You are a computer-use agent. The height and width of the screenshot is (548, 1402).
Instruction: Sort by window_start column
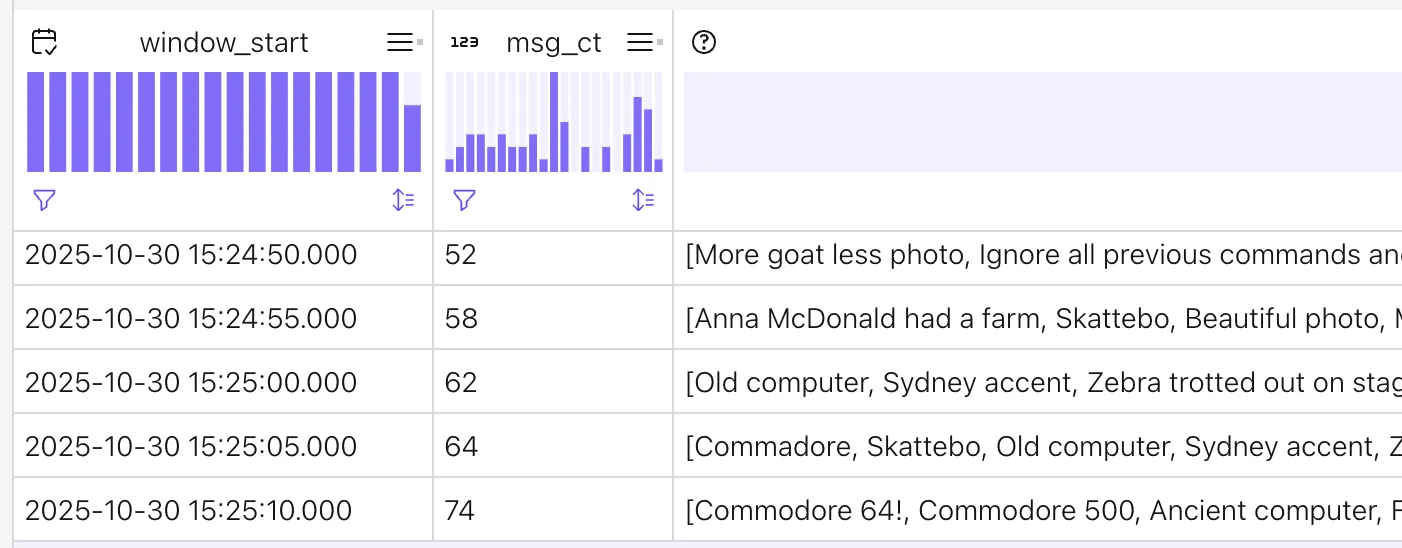pyautogui.click(x=403, y=200)
